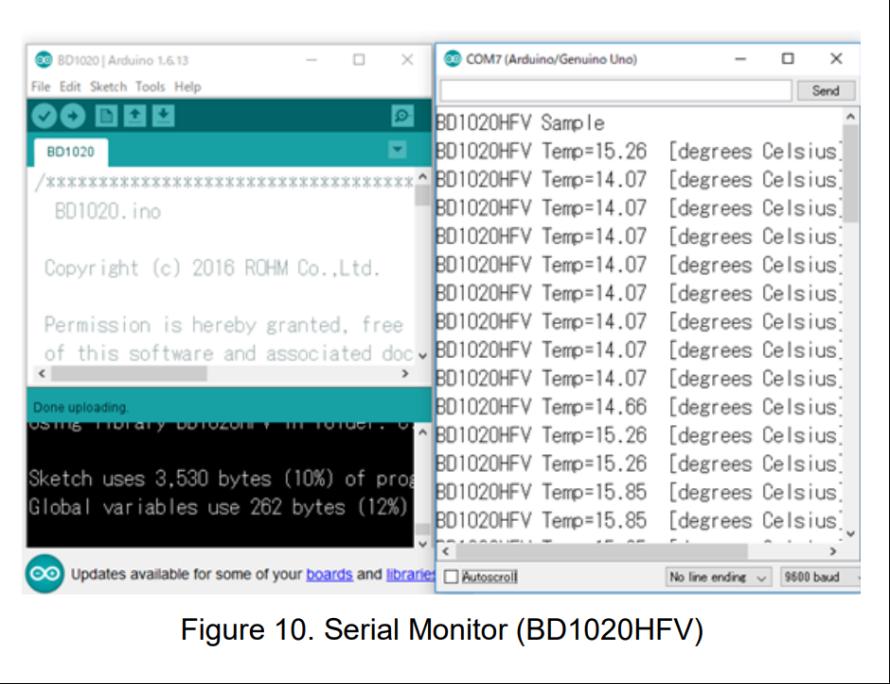Click the serial monitor vertical scrollbar thumb

tap(850, 173)
